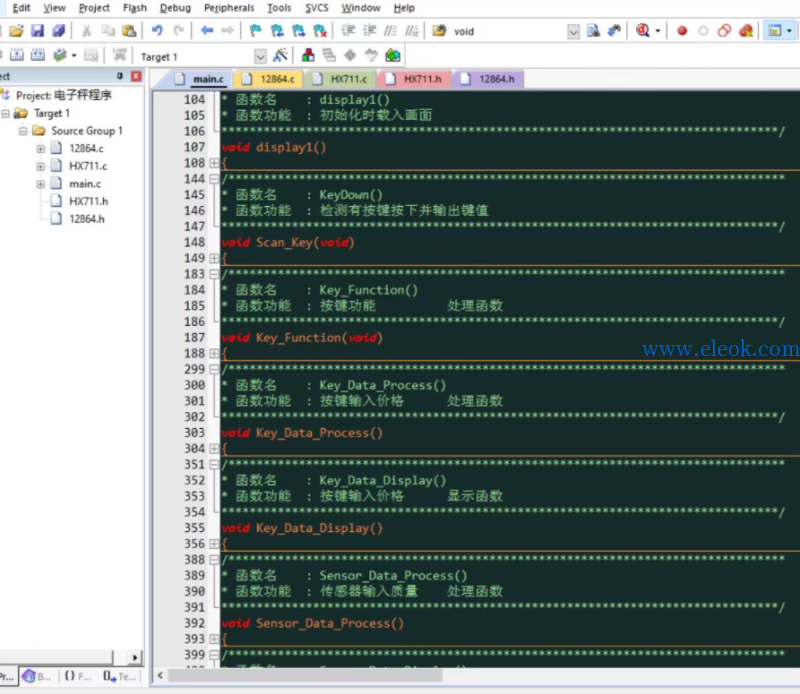Save the current file

pos(37,31)
